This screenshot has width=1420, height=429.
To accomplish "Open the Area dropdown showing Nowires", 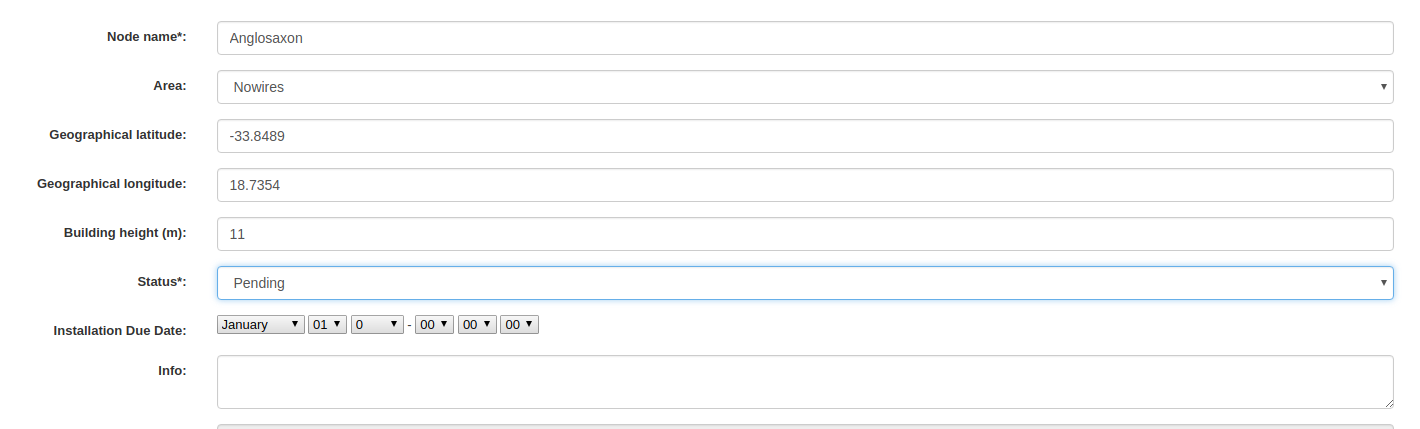I will tap(804, 87).
